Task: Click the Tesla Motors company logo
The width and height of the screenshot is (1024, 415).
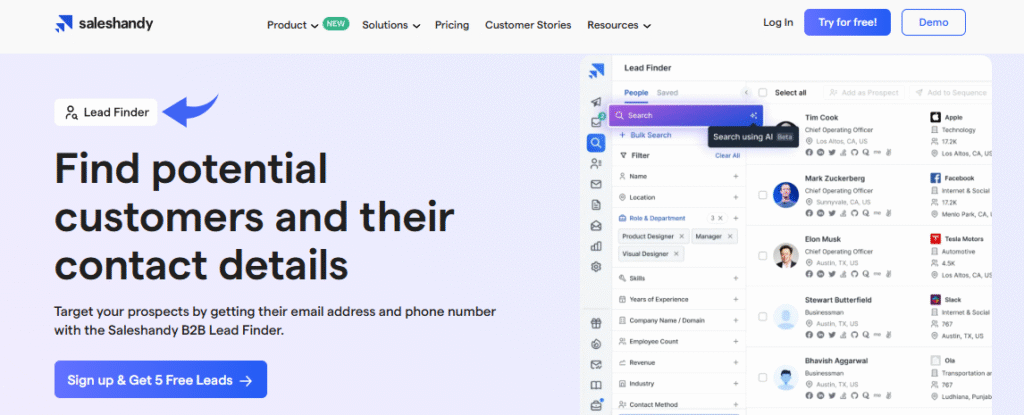Action: [x=935, y=239]
